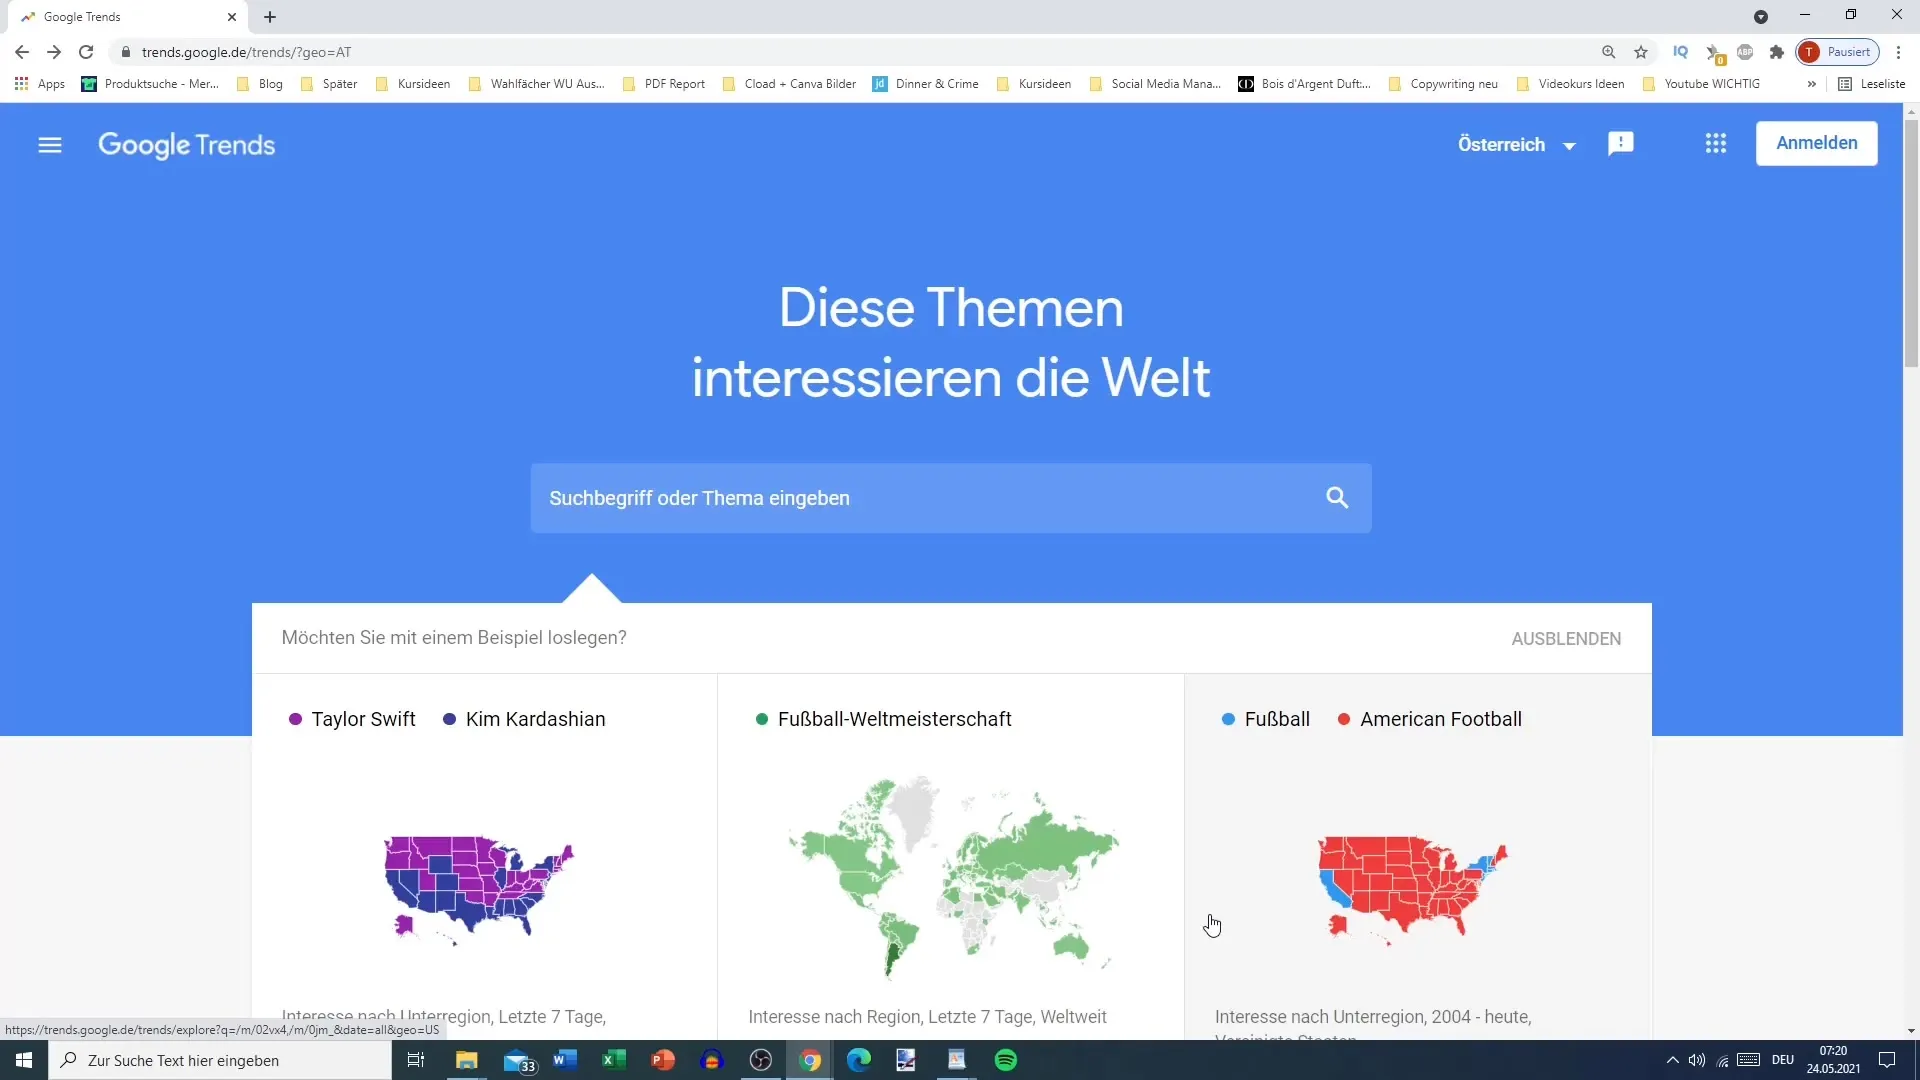Click the IQ extension icon
This screenshot has height=1080, width=1920.
point(1680,52)
